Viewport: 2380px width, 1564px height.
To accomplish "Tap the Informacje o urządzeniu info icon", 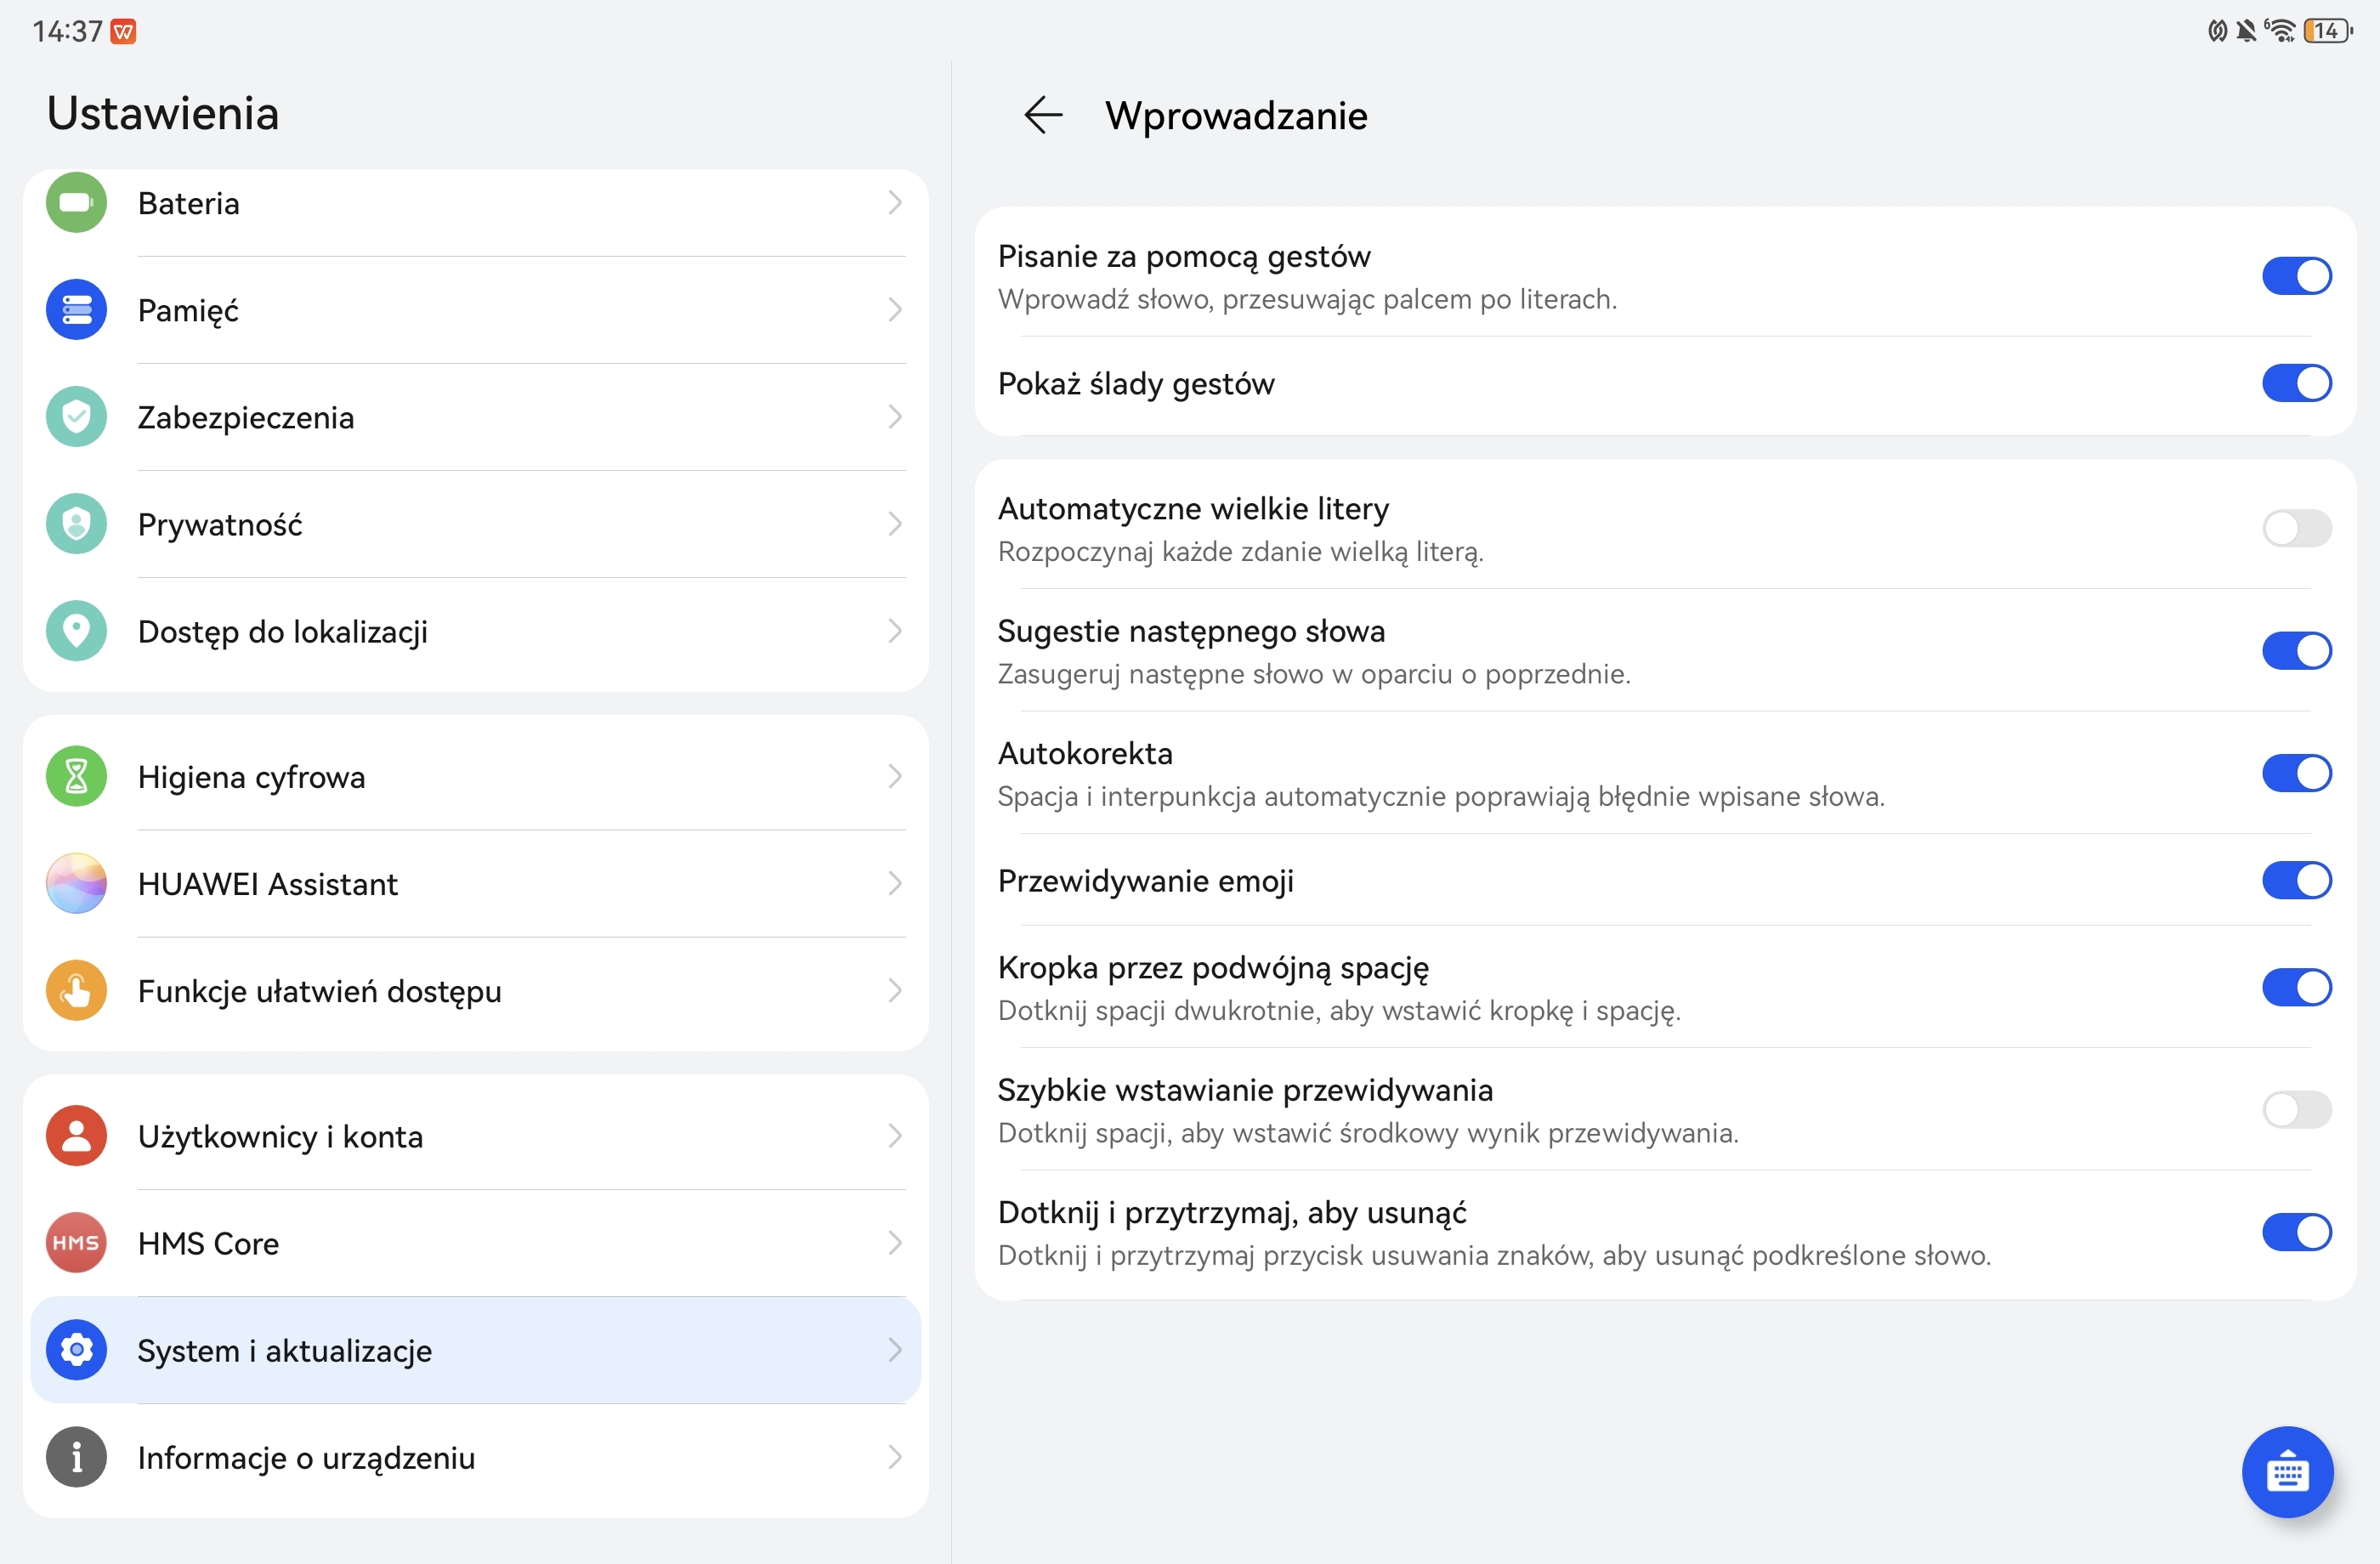I will 76,1457.
